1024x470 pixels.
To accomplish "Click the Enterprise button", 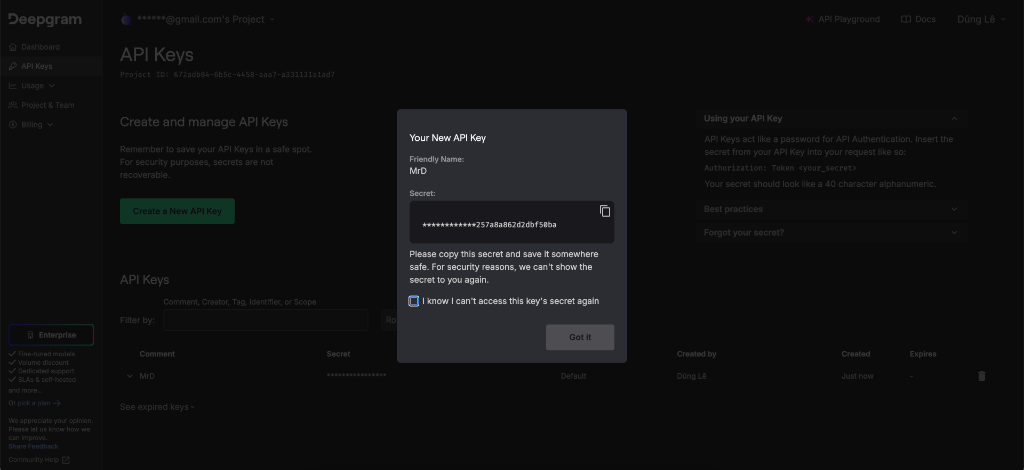I will pos(51,335).
